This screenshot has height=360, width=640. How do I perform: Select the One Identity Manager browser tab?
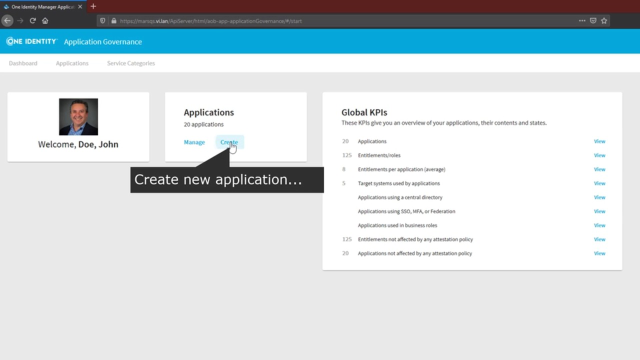click(43, 7)
